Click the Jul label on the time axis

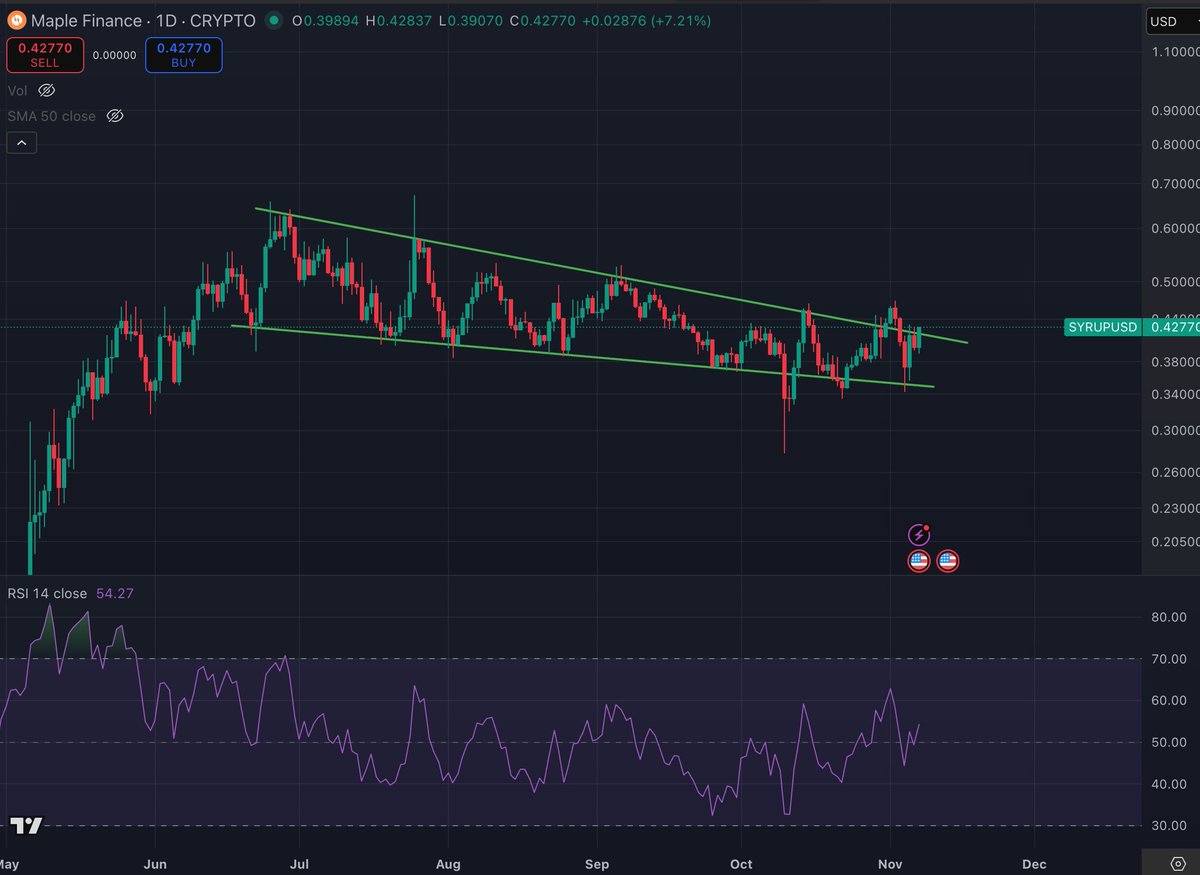[300, 863]
